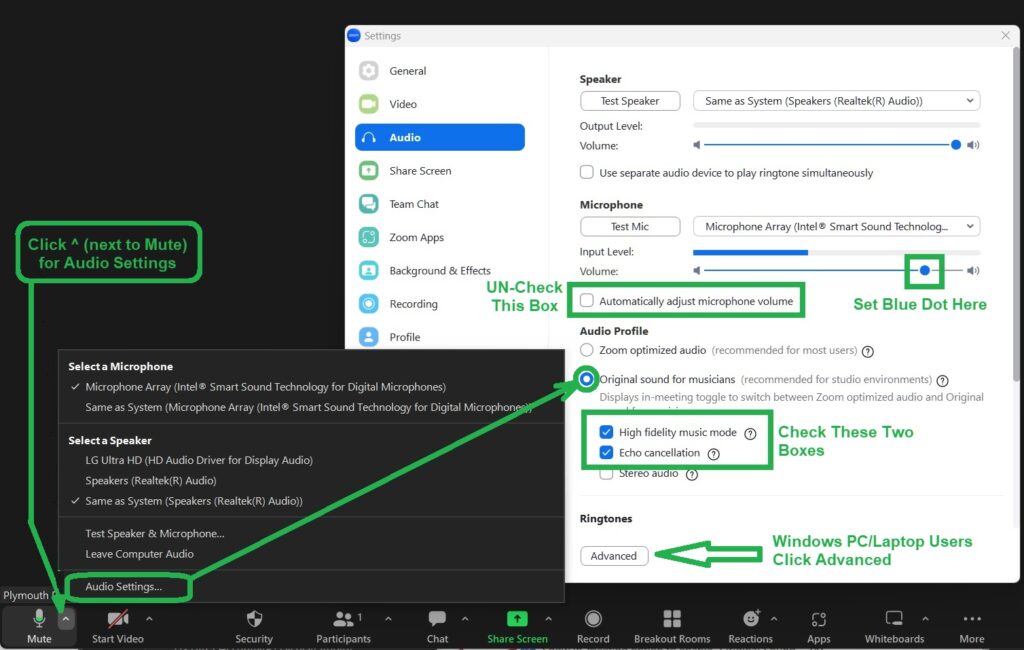Select Zoom optimized audio radio button
The width and height of the screenshot is (1024, 650).
coord(586,350)
